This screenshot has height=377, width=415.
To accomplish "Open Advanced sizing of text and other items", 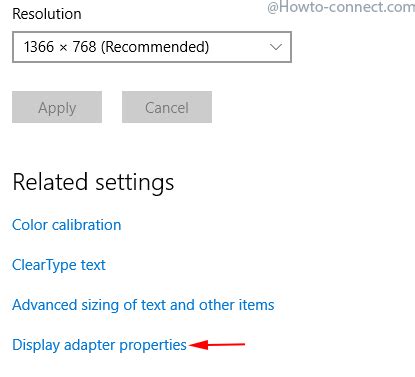I will [143, 305].
